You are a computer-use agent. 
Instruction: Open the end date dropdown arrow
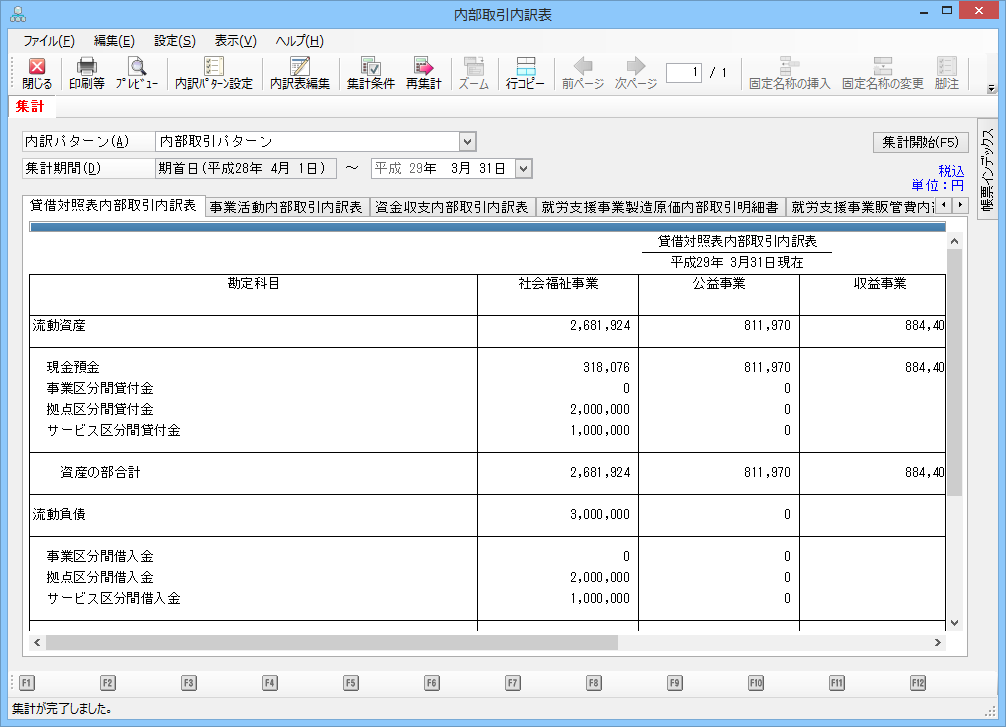tap(523, 168)
